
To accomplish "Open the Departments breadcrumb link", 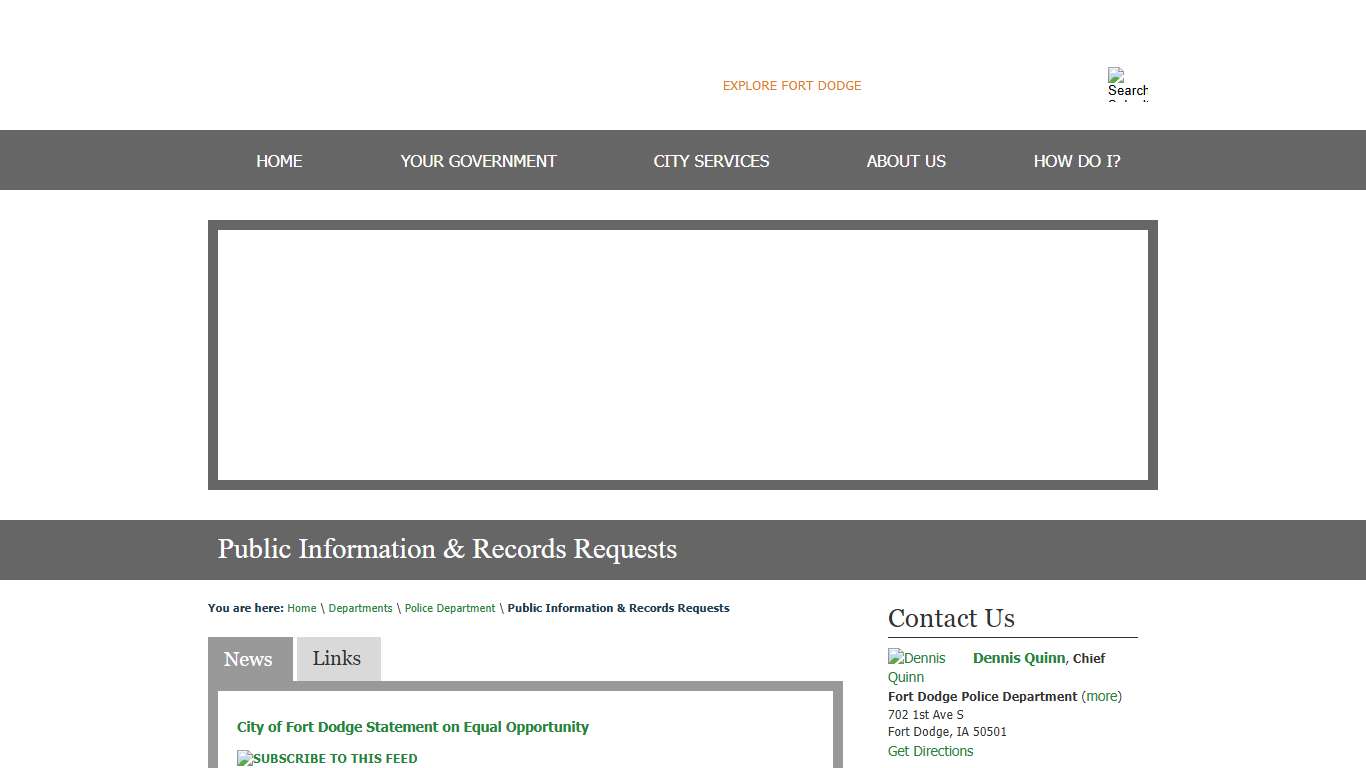I will (360, 608).
